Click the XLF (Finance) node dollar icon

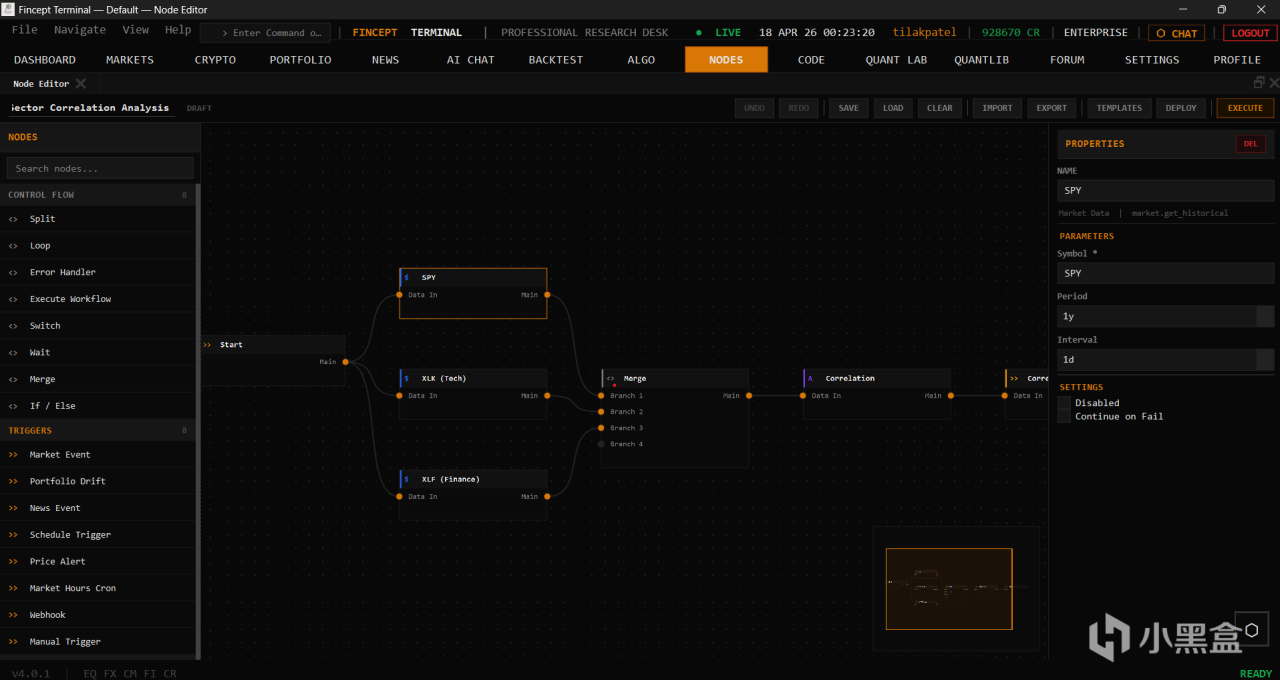click(406, 479)
